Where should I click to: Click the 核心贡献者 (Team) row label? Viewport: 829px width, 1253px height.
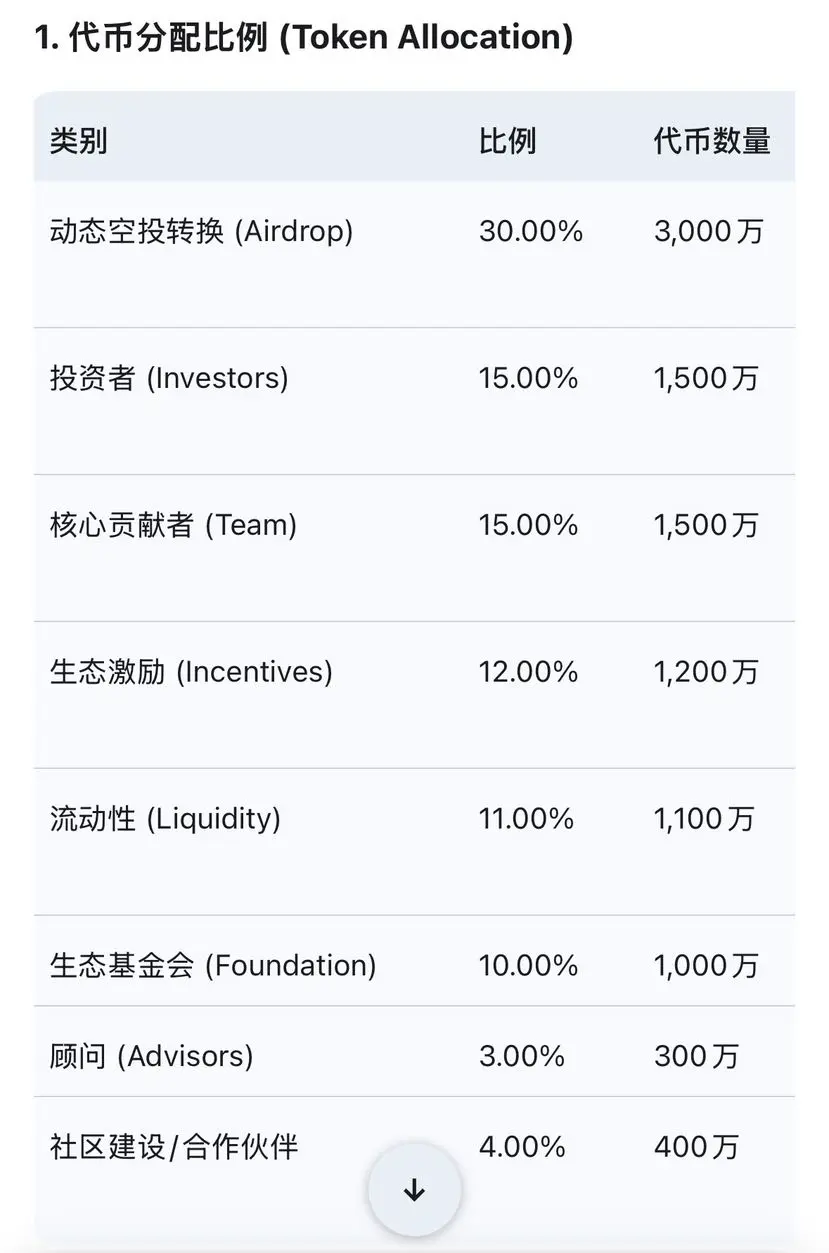173,525
